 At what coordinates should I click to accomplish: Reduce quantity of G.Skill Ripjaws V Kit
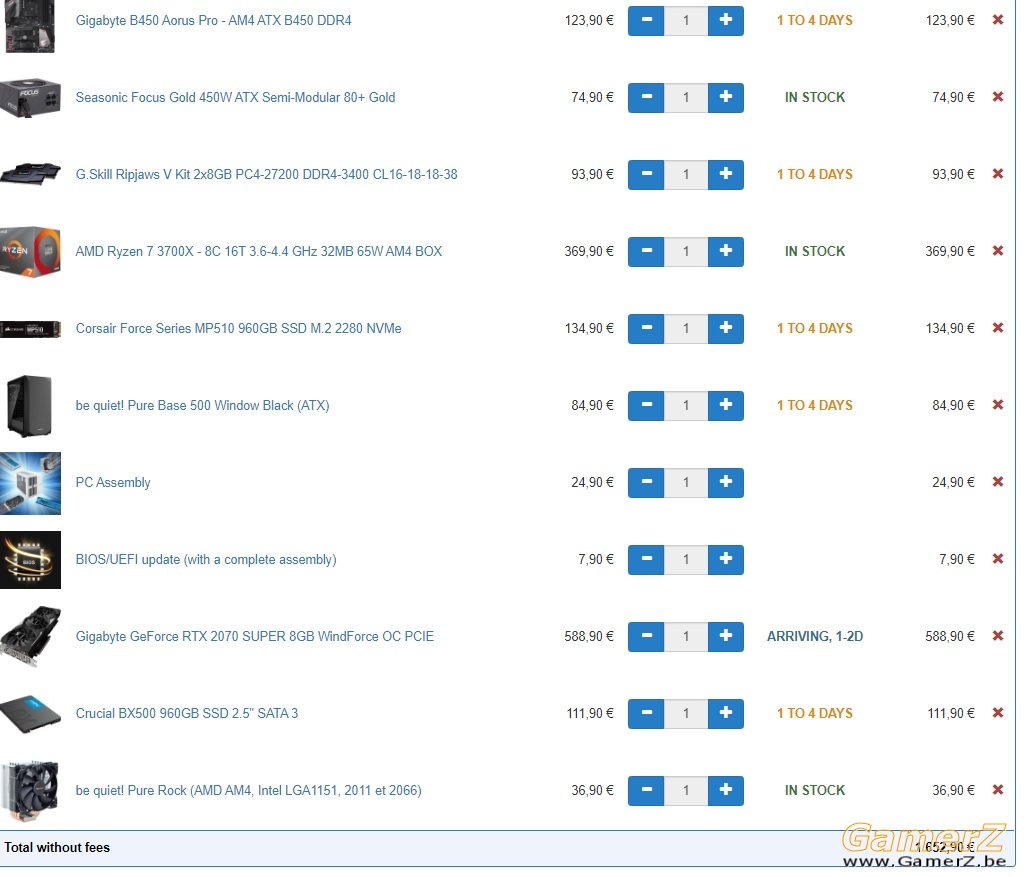[646, 174]
